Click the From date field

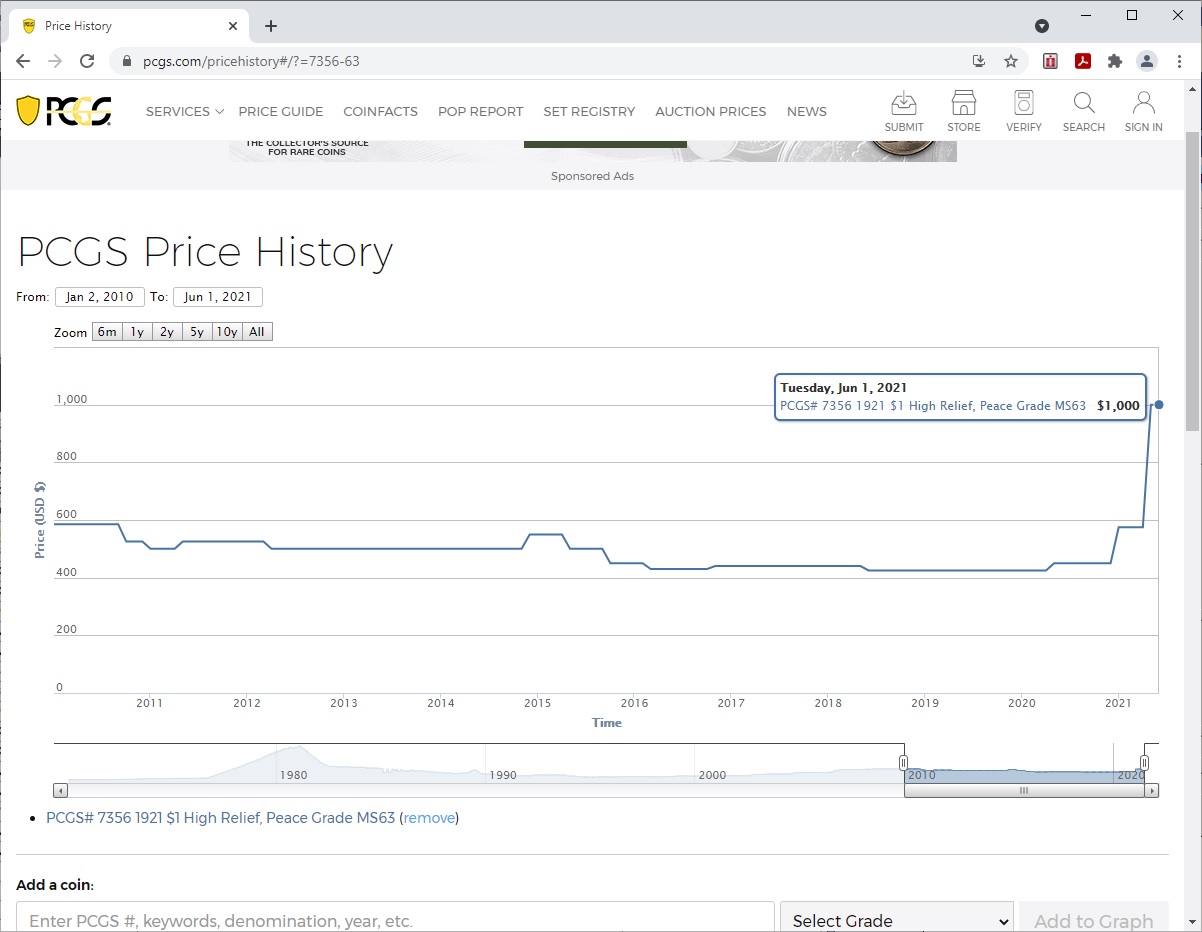(100, 297)
